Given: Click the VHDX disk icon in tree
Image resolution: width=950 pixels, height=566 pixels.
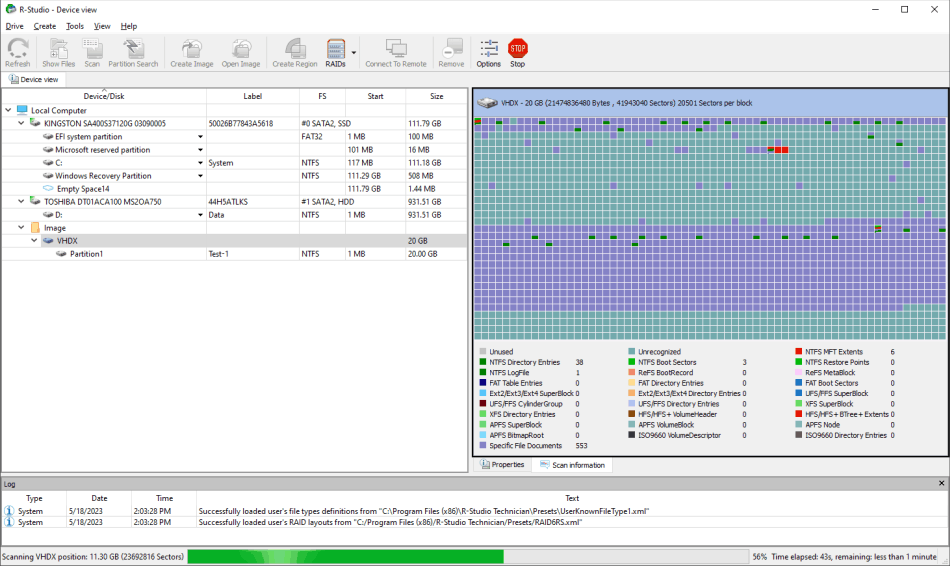Looking at the screenshot, I should pyautogui.click(x=48, y=241).
